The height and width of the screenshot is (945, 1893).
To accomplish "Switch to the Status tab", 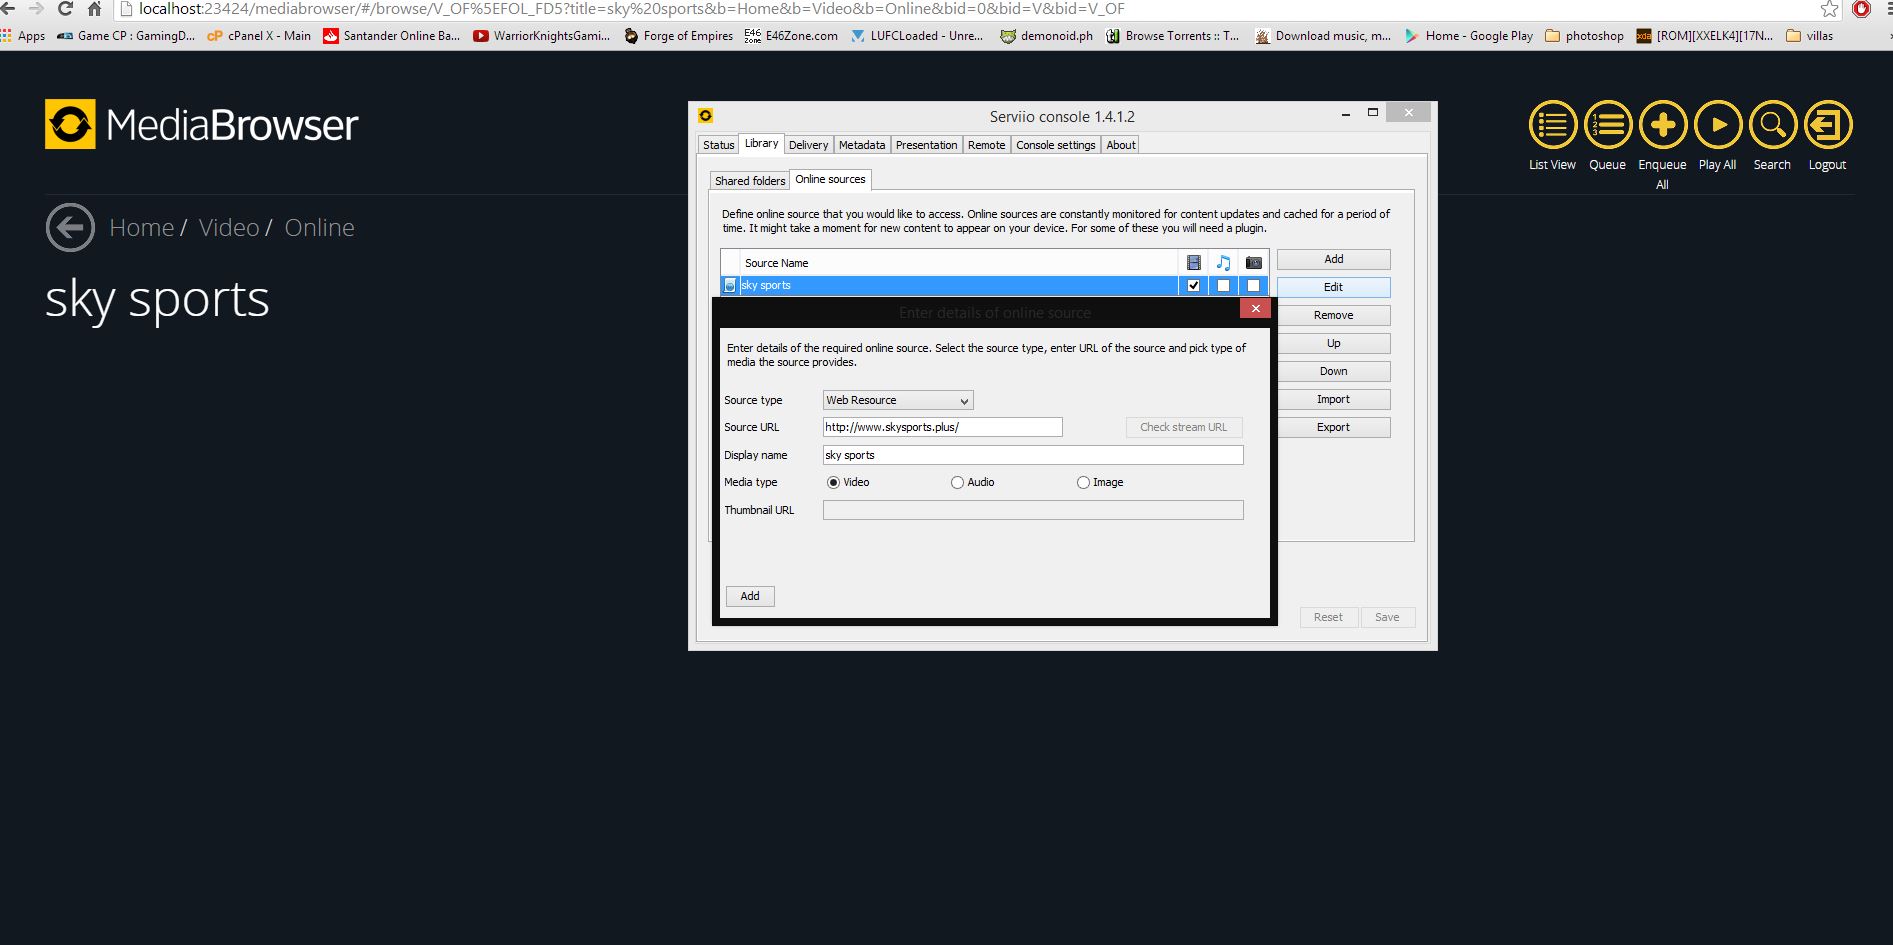I will tap(718, 145).
